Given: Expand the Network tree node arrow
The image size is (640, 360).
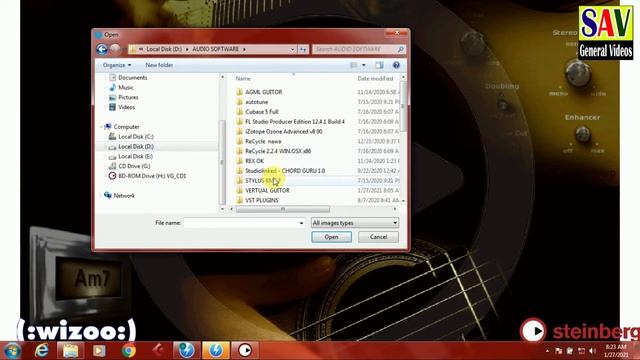Looking at the screenshot, I should tap(101, 196).
